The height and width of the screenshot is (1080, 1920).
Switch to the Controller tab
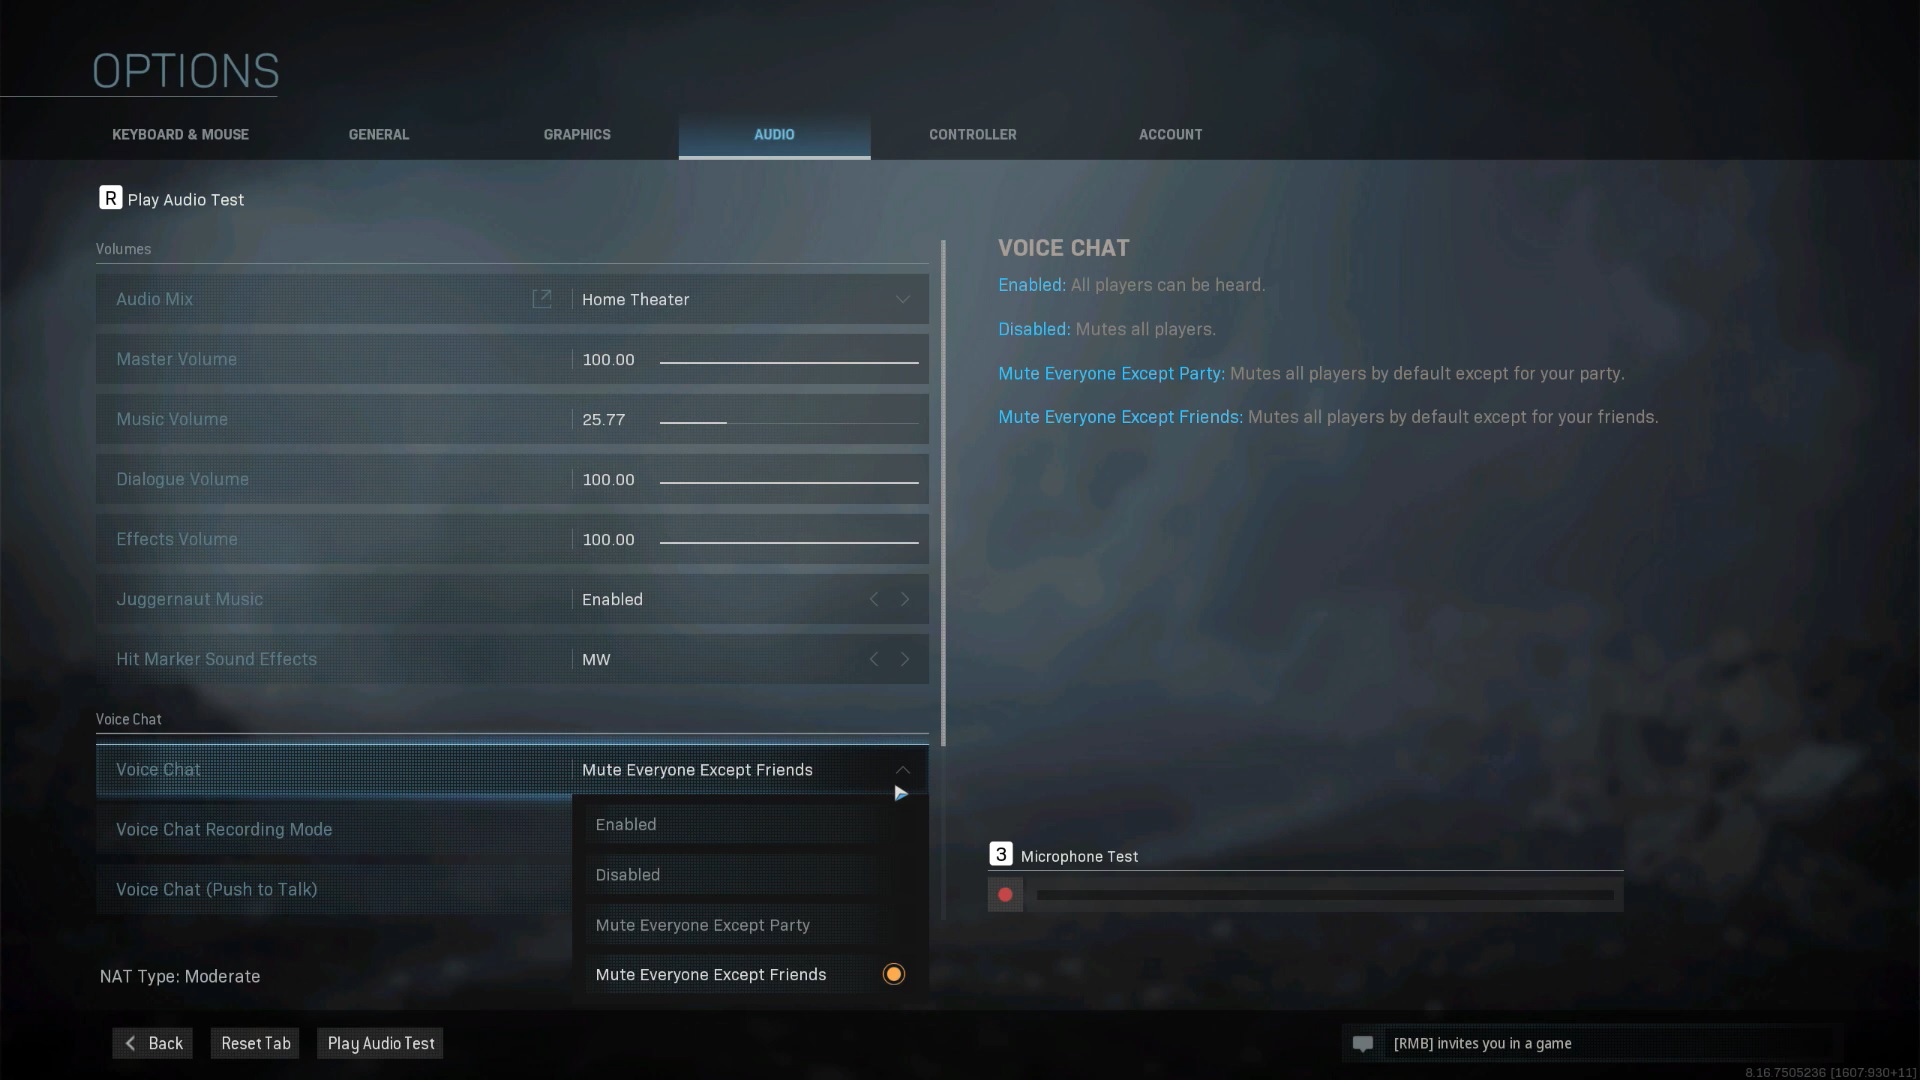click(x=973, y=133)
